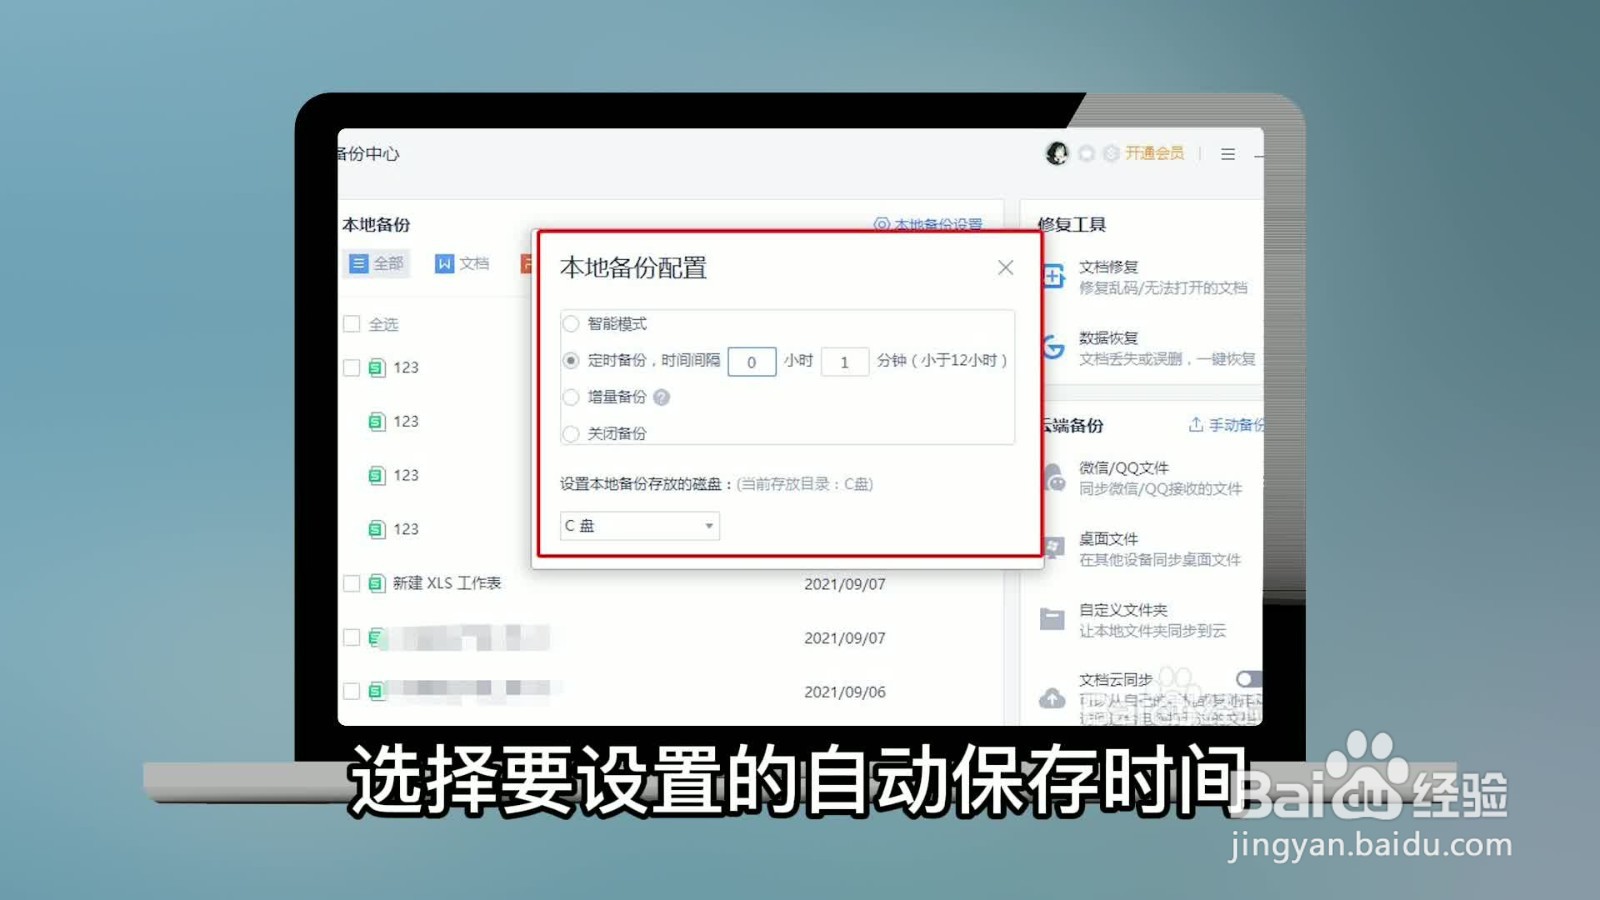The height and width of the screenshot is (900, 1600).
Task: Select the 关闭备份 radio option
Action: point(571,433)
